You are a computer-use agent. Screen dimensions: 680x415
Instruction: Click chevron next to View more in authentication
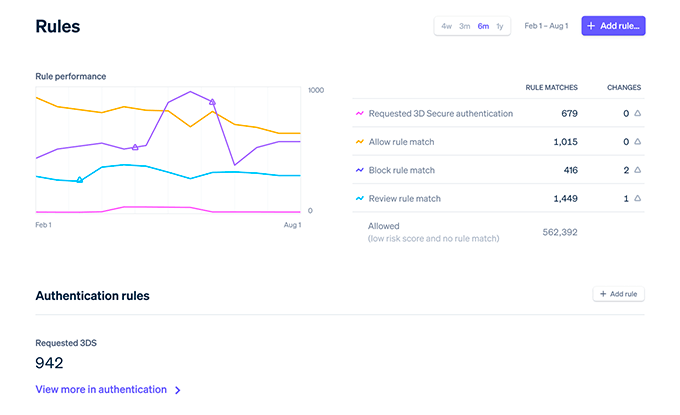pos(177,390)
